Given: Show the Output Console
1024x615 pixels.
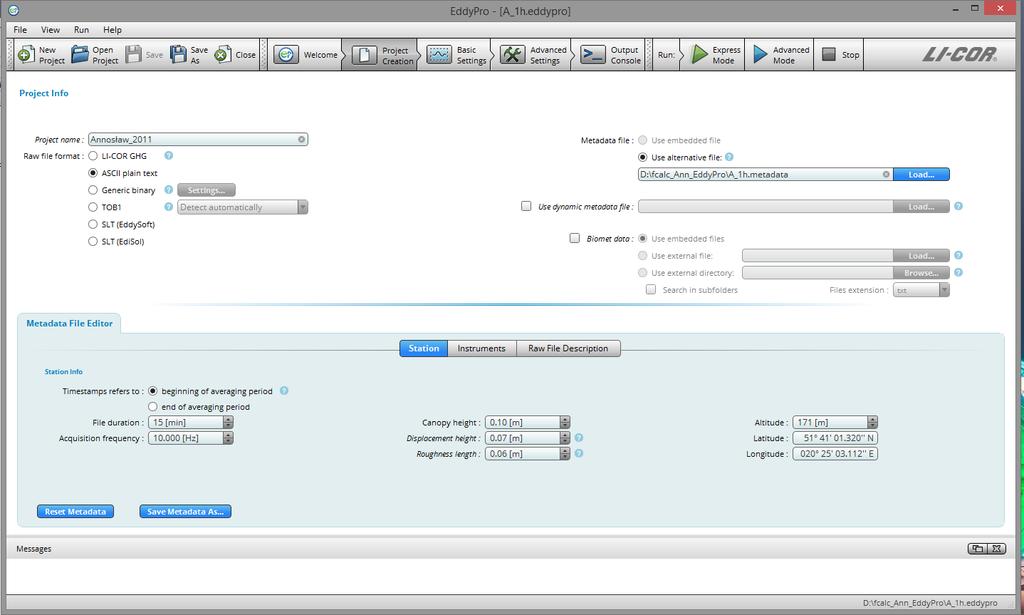Looking at the screenshot, I should coord(610,55).
